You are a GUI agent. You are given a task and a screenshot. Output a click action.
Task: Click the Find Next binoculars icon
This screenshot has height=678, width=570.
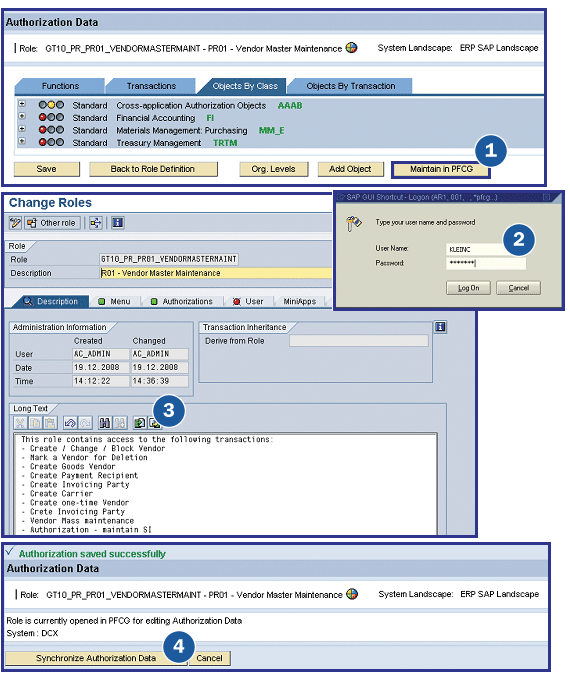pos(120,422)
